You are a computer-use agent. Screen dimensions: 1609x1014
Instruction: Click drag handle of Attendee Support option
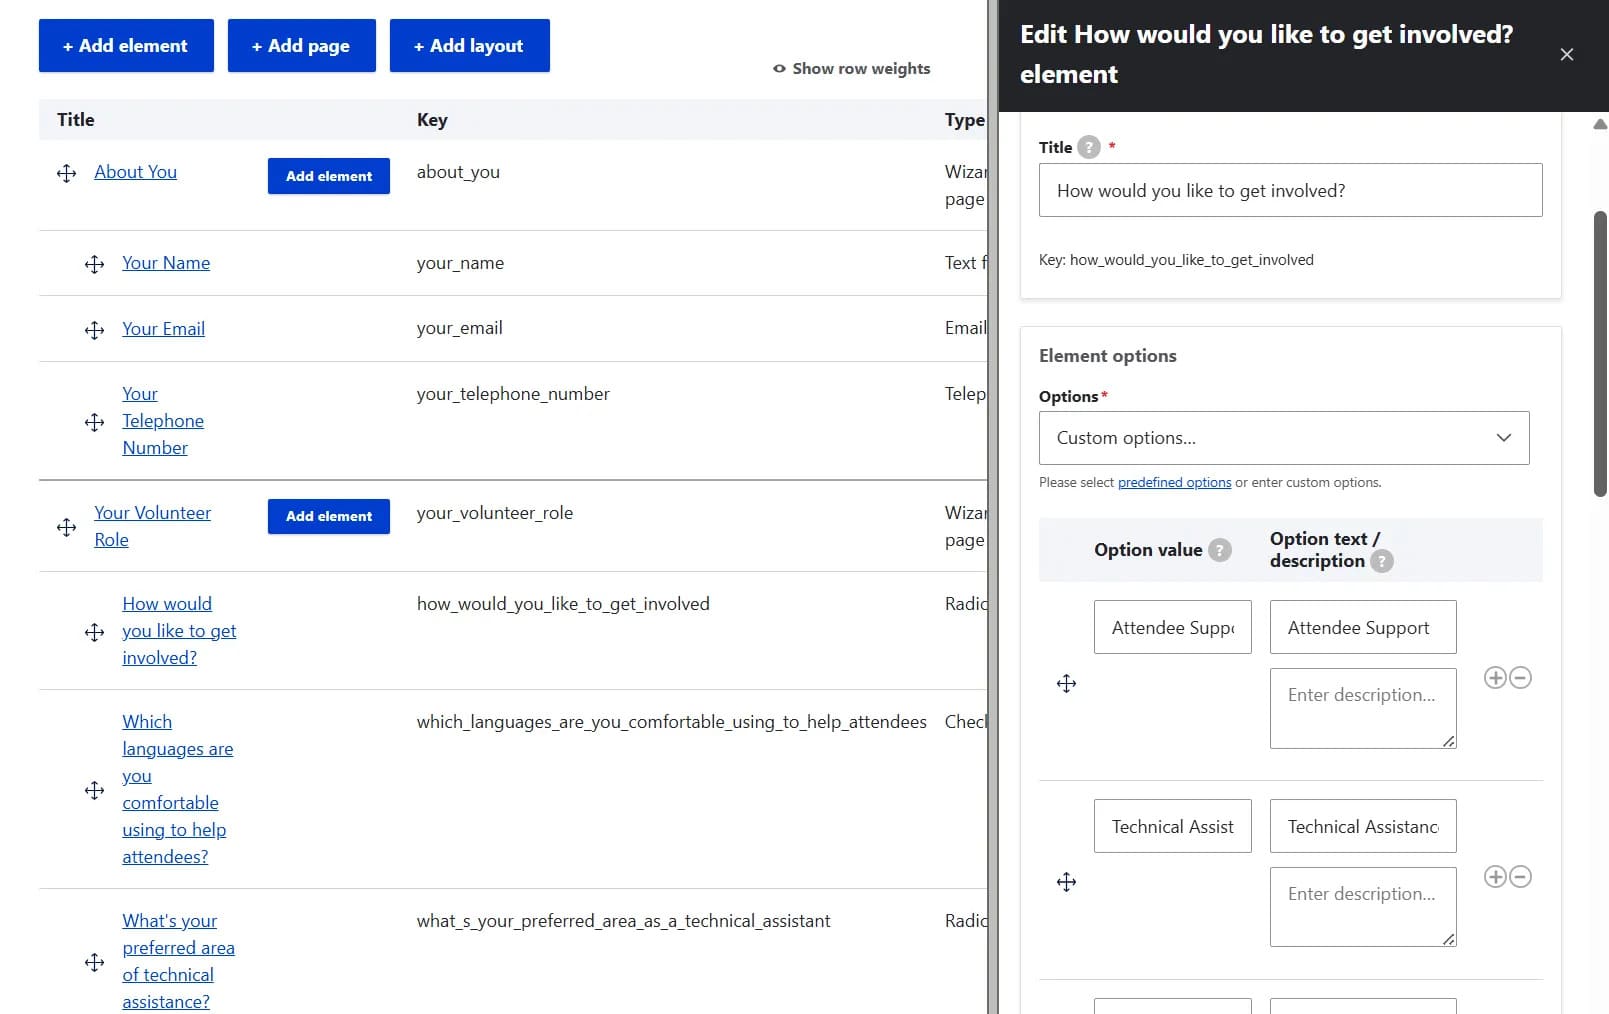tap(1067, 683)
